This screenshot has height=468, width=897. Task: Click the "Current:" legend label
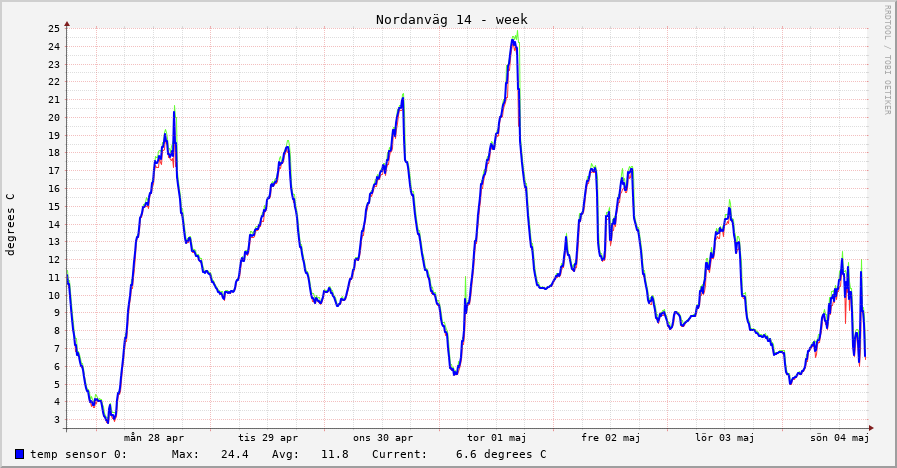(399, 454)
